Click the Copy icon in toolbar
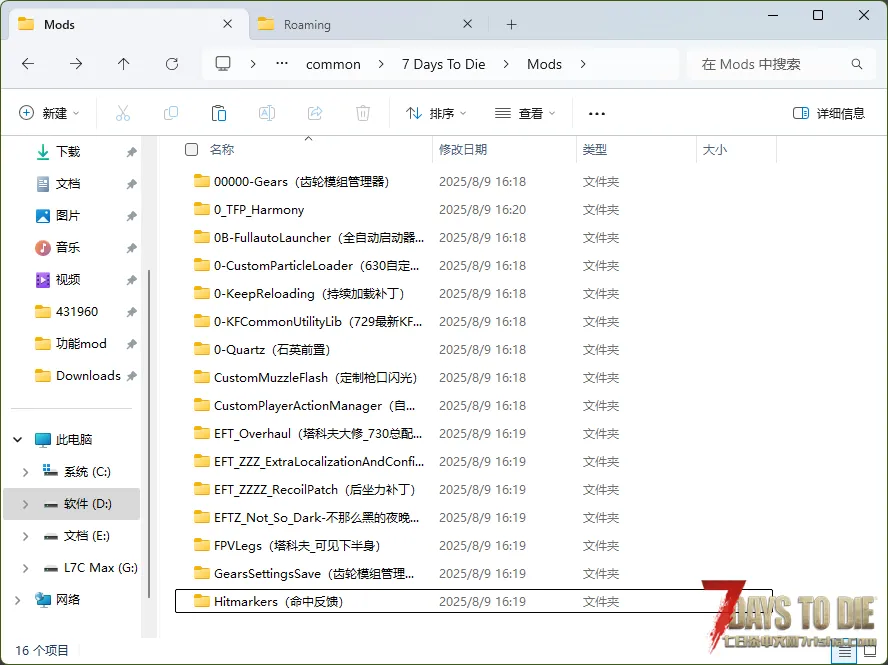The image size is (888, 665). click(171, 113)
